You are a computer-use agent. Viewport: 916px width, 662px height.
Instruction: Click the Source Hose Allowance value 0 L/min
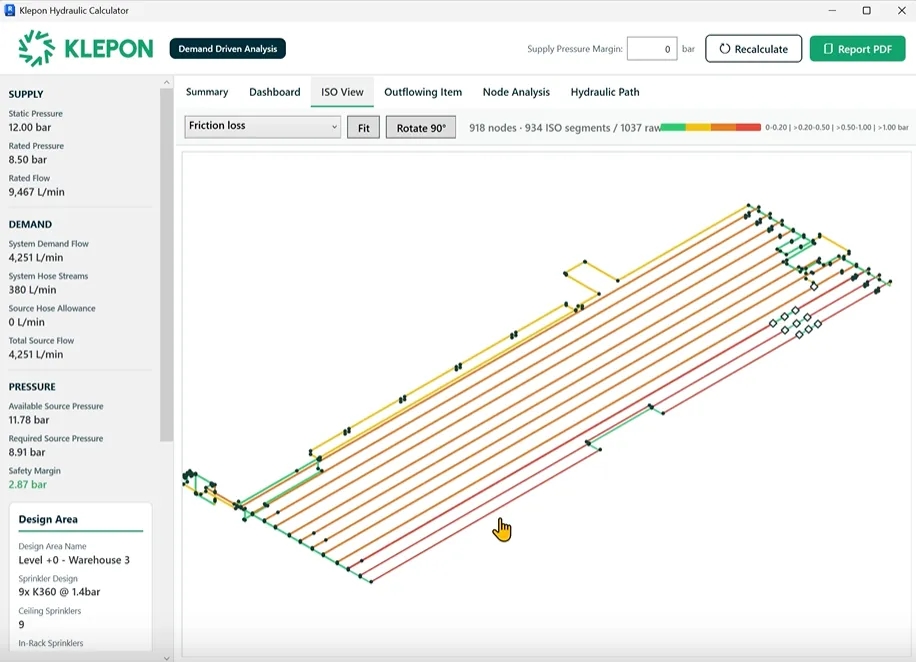coord(26,322)
